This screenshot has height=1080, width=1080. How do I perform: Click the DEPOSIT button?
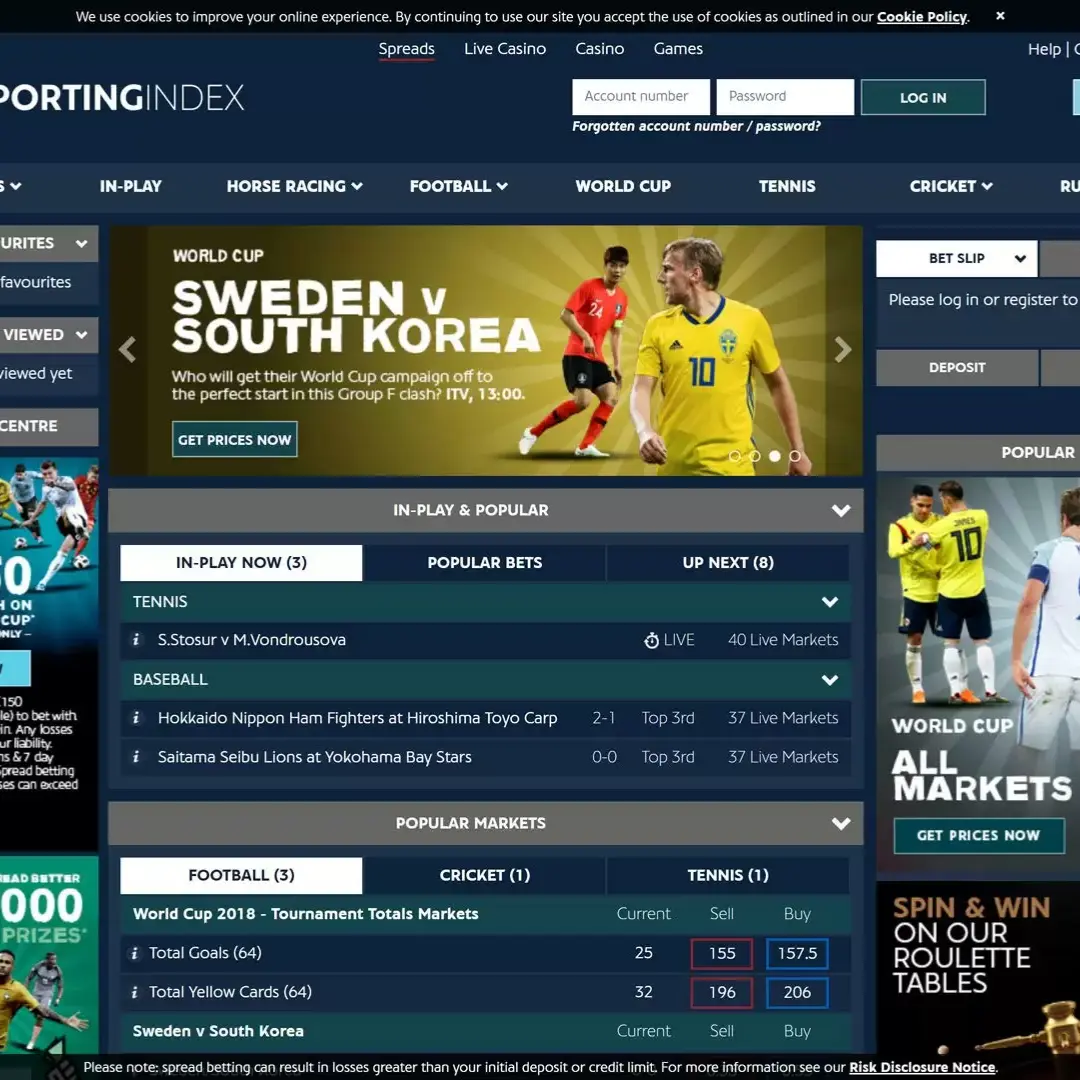pos(957,368)
